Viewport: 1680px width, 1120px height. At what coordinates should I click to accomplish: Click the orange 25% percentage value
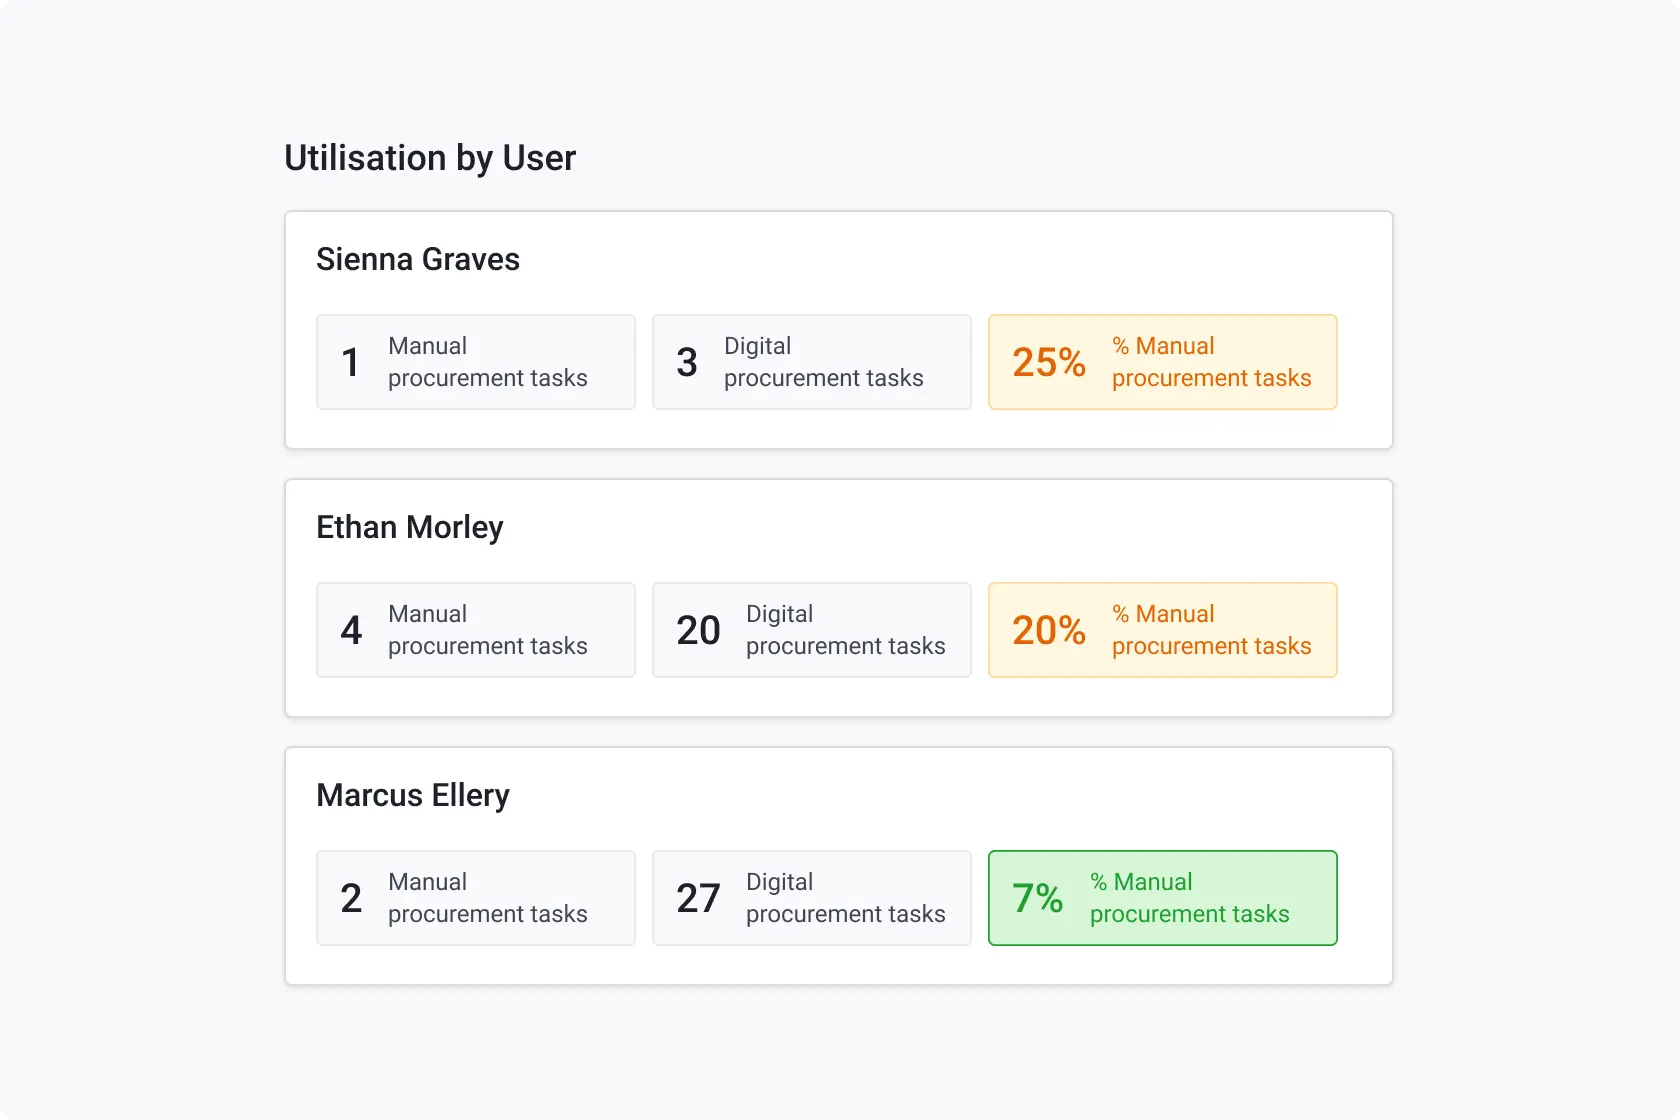point(1049,362)
